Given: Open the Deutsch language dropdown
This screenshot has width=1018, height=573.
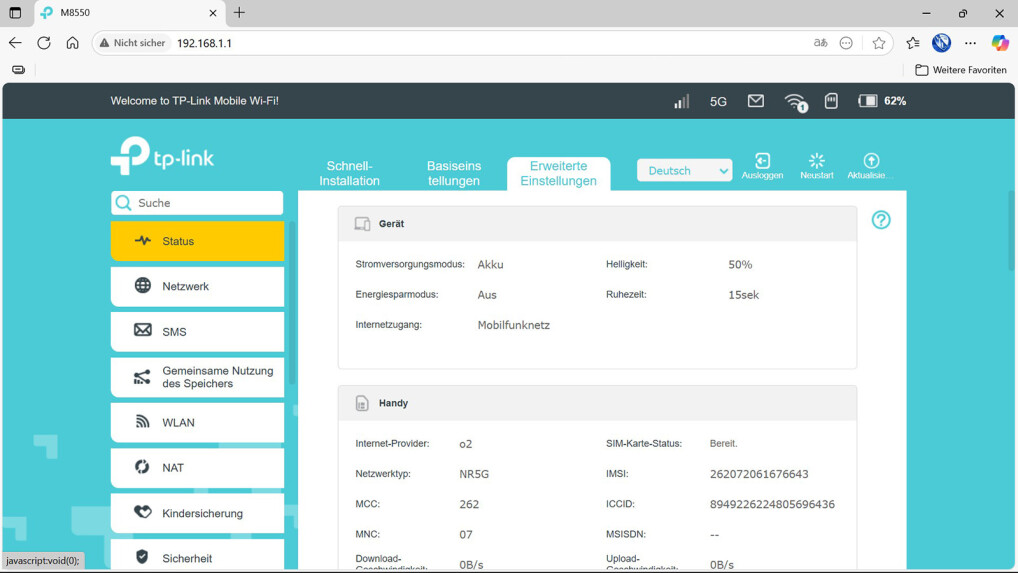Looking at the screenshot, I should [x=685, y=171].
